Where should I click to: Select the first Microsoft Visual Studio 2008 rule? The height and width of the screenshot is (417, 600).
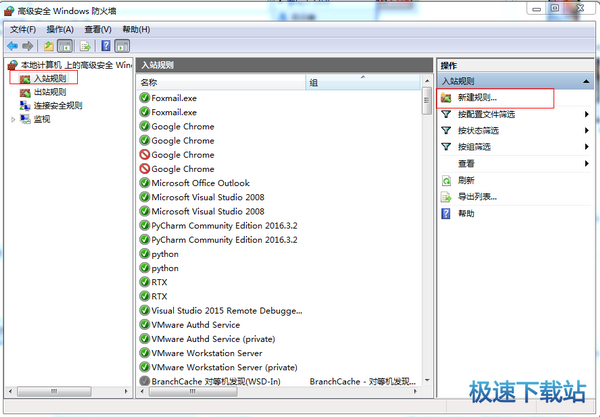pyautogui.click(x=208, y=197)
